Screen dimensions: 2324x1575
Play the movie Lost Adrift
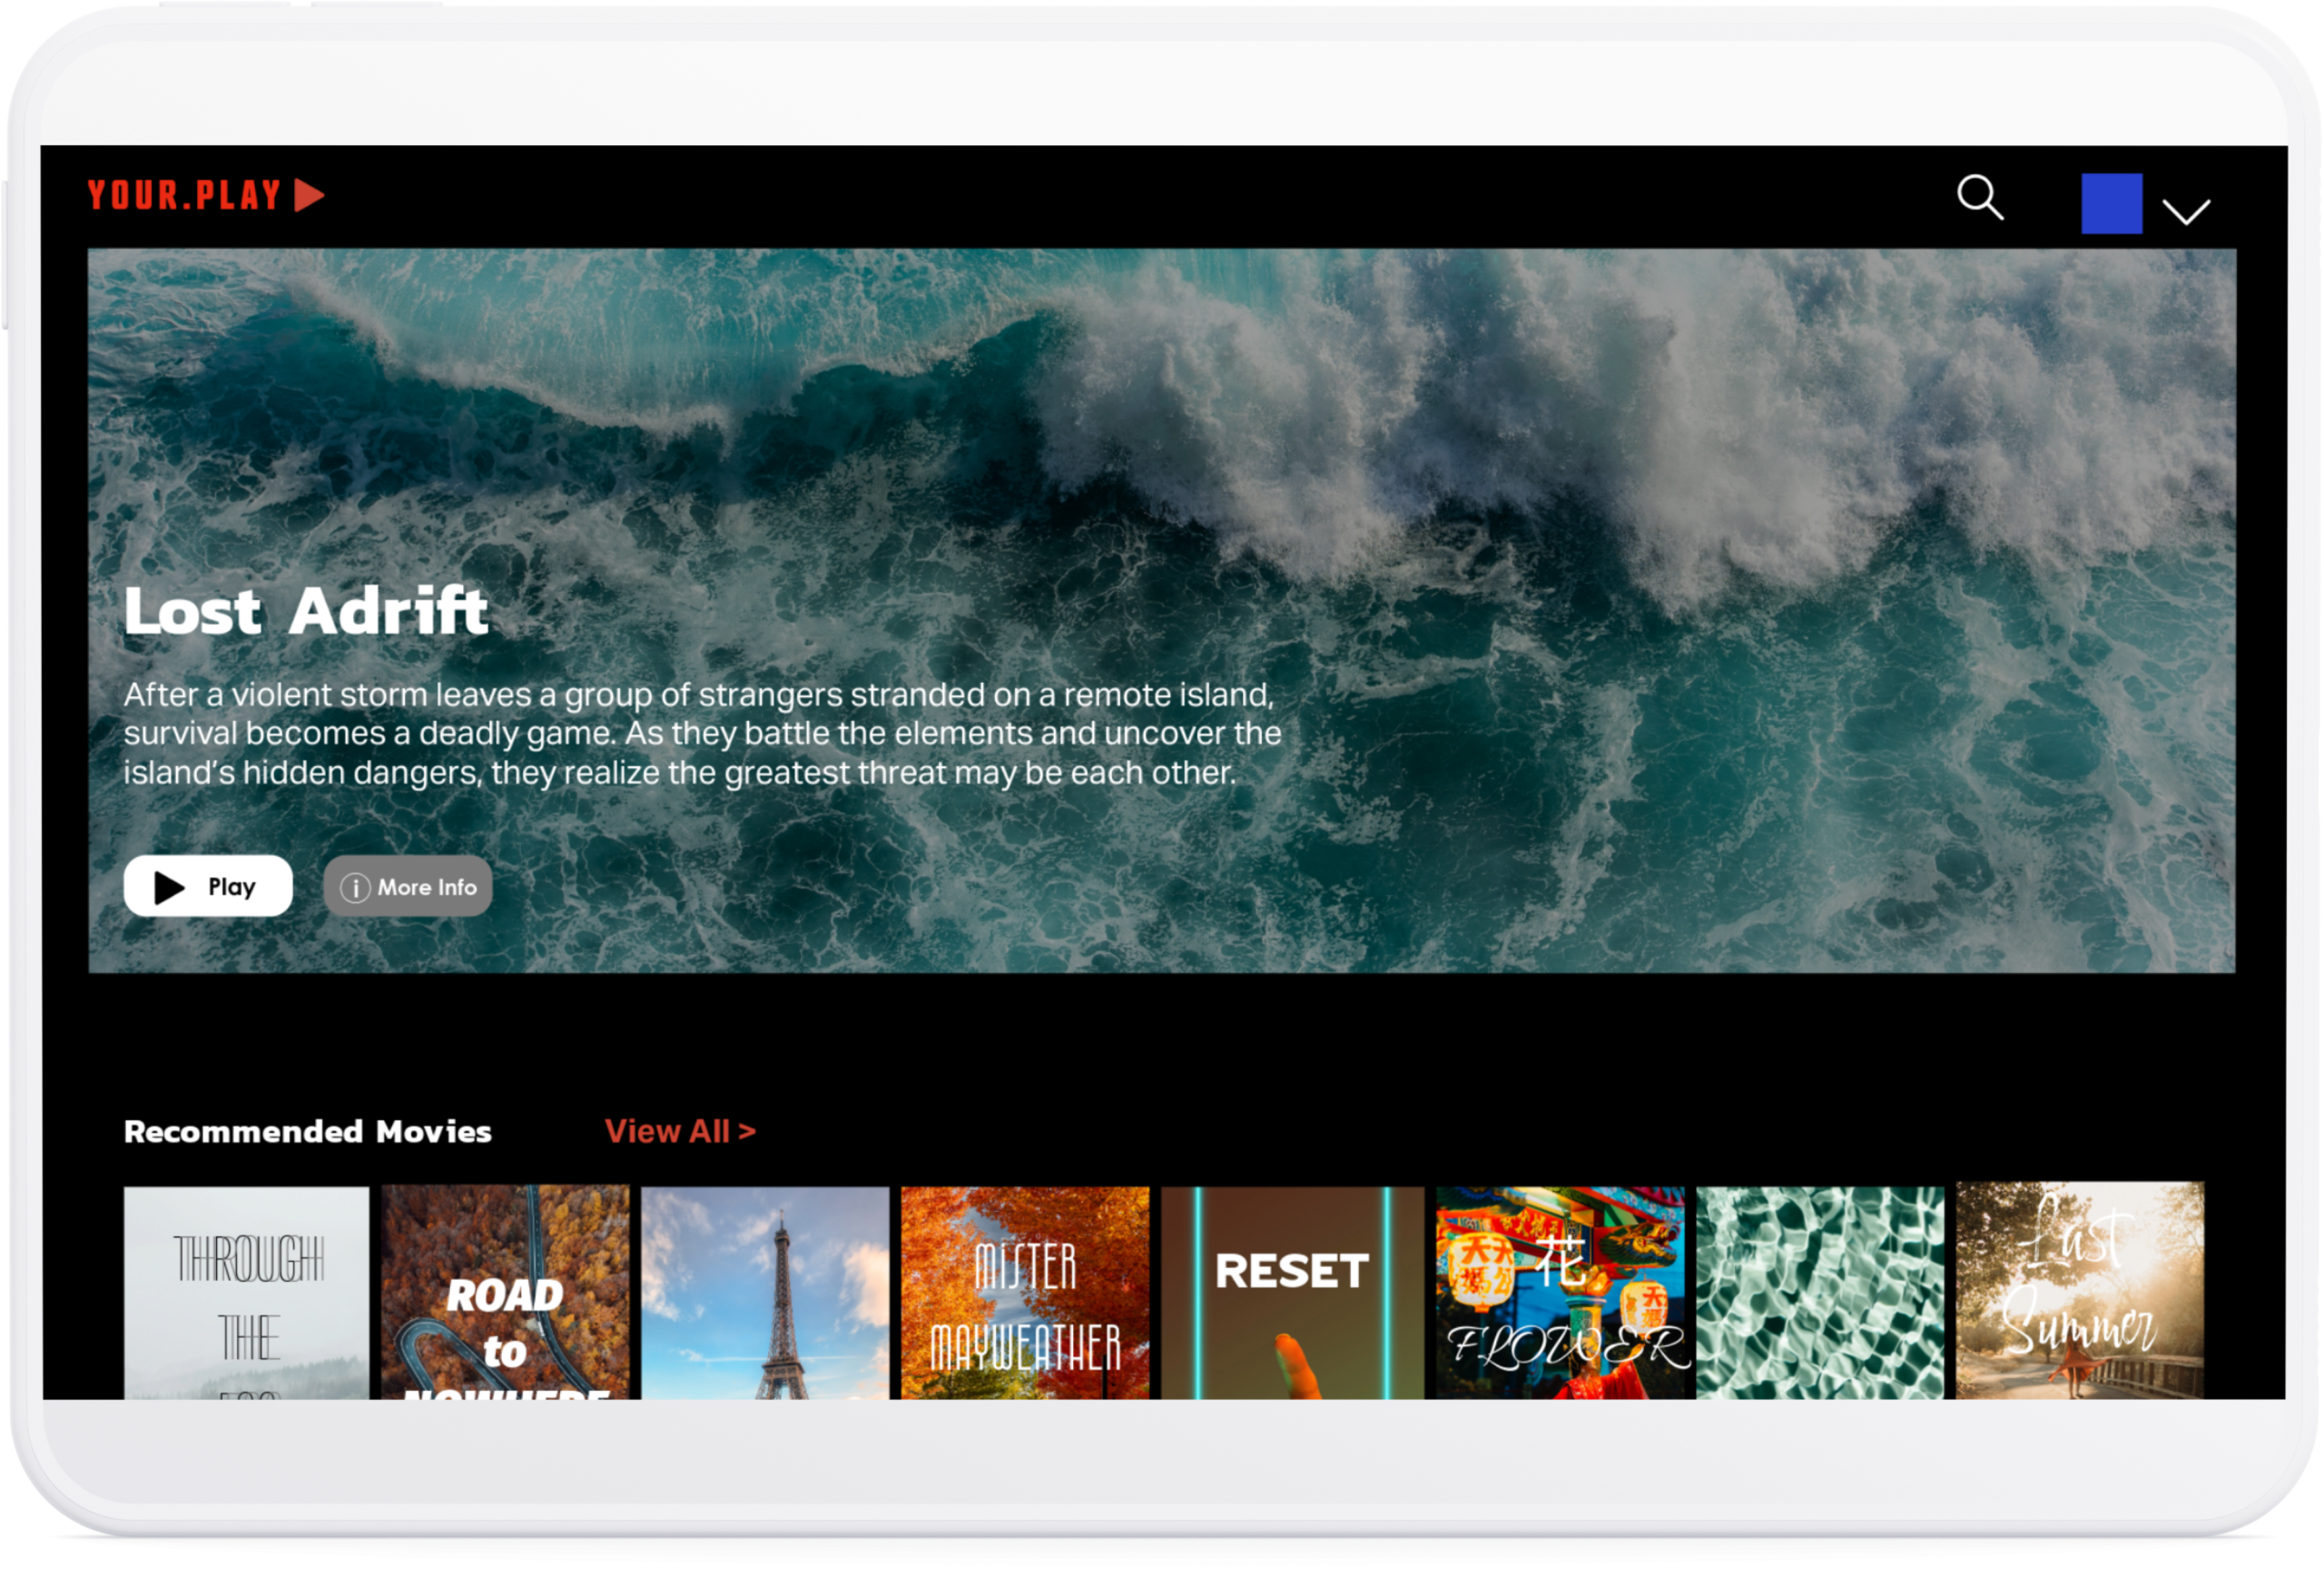(x=208, y=886)
